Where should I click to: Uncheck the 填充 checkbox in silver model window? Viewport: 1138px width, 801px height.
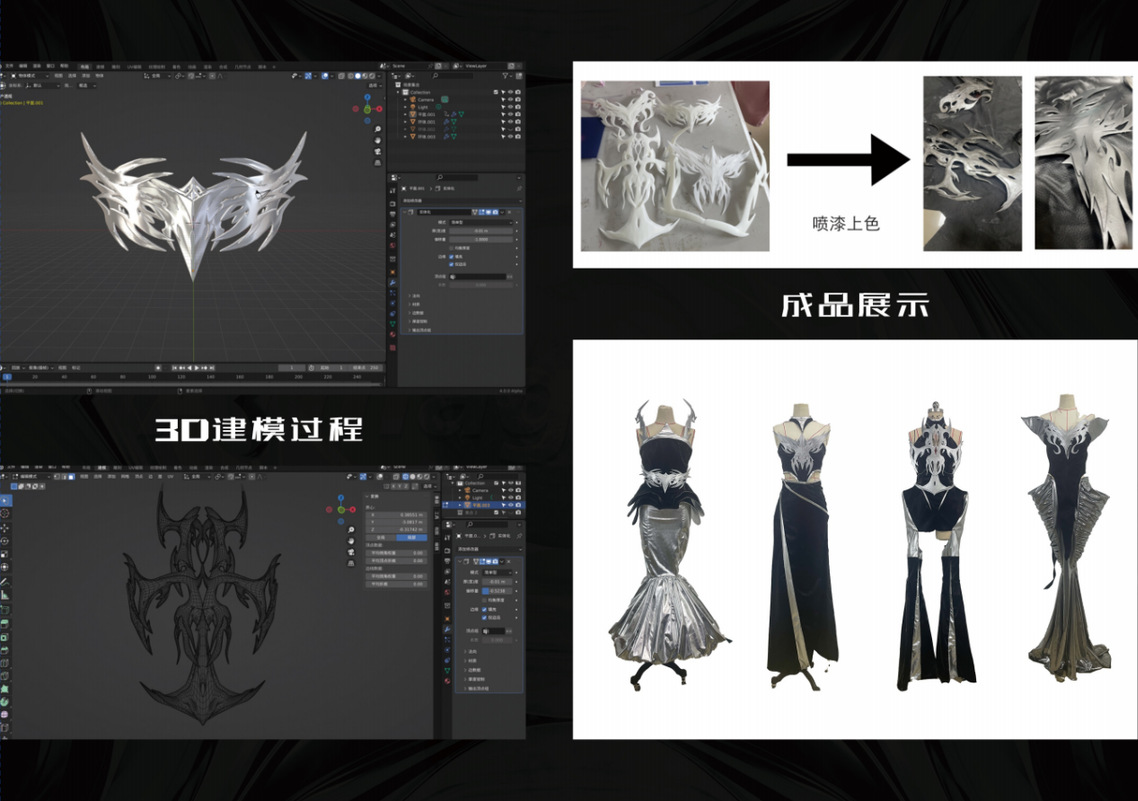point(452,256)
